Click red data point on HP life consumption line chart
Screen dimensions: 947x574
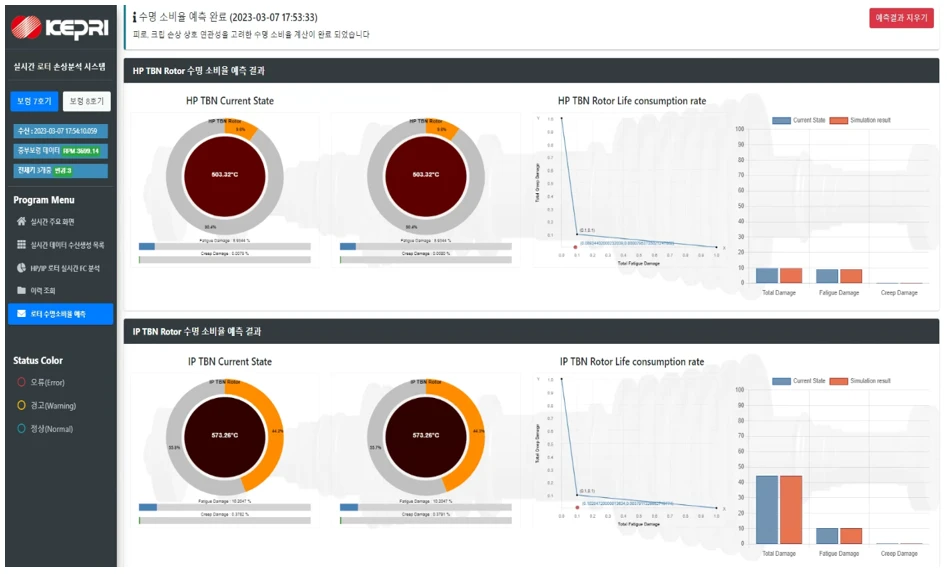pyautogui.click(x=575, y=247)
